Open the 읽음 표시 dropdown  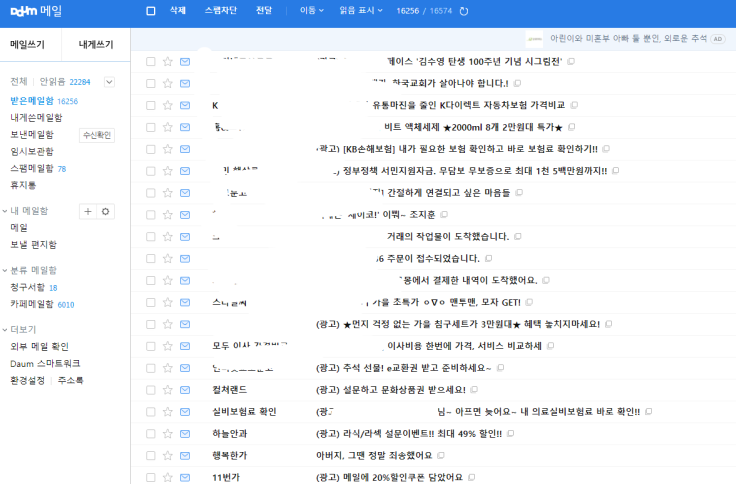click(360, 10)
